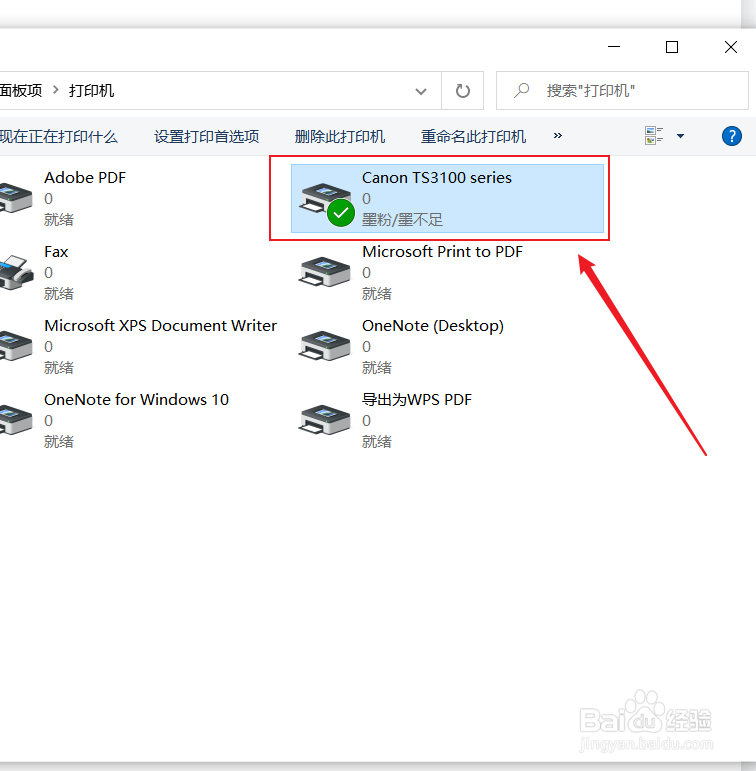Image resolution: width=756 pixels, height=771 pixels.
Task: Click 就绪 status under OneNote (Desktop)
Action: tap(377, 367)
